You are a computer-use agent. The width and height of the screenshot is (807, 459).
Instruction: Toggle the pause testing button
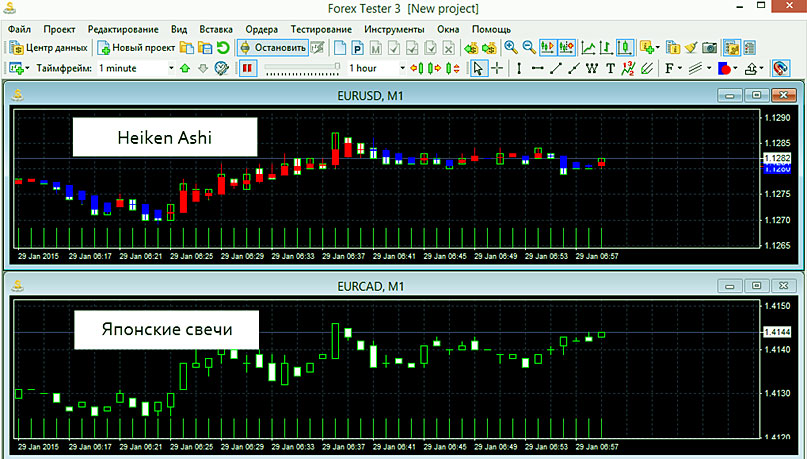[x=247, y=68]
